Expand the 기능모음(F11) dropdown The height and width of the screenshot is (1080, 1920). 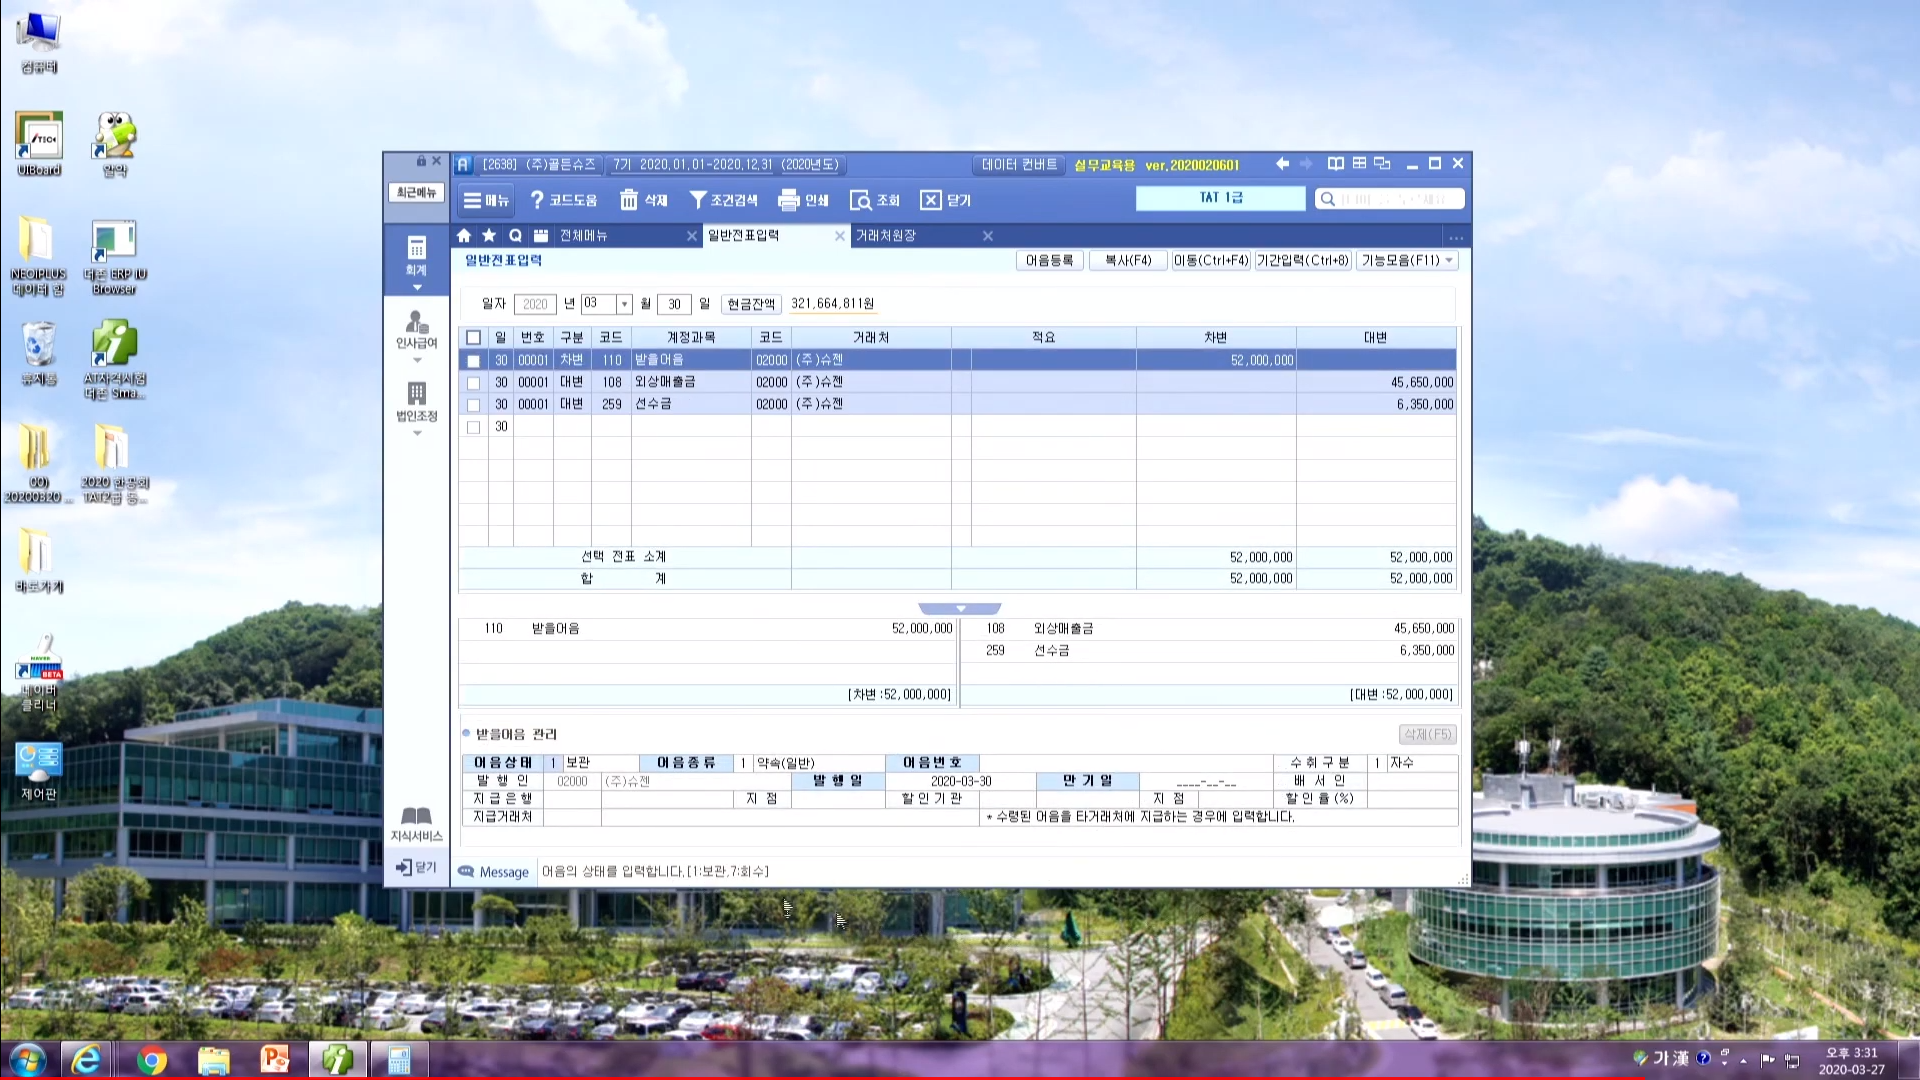click(x=1449, y=261)
